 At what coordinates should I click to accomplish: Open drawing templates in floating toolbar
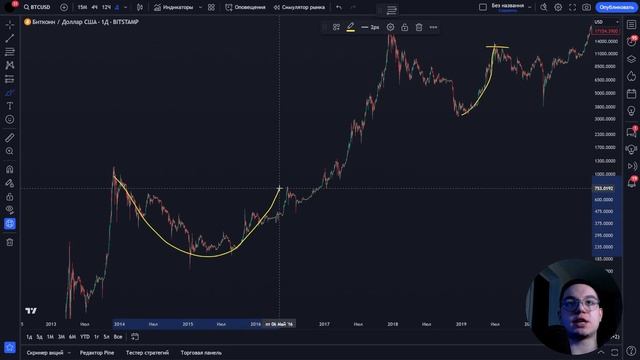[336, 27]
